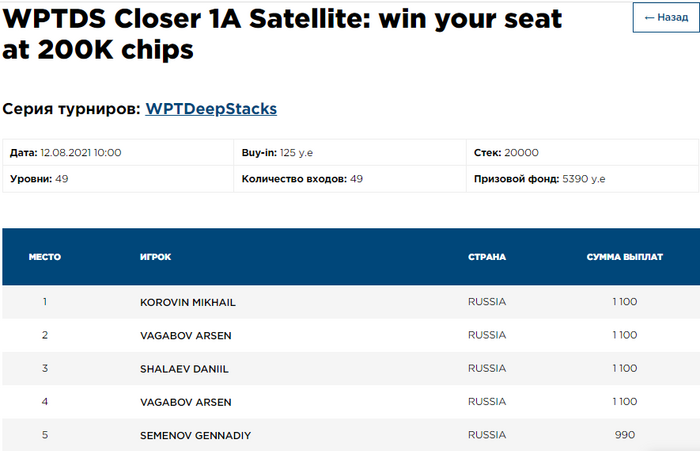This screenshot has height=451, width=700.
Task: Click the place number 4 link
Action: [45, 402]
